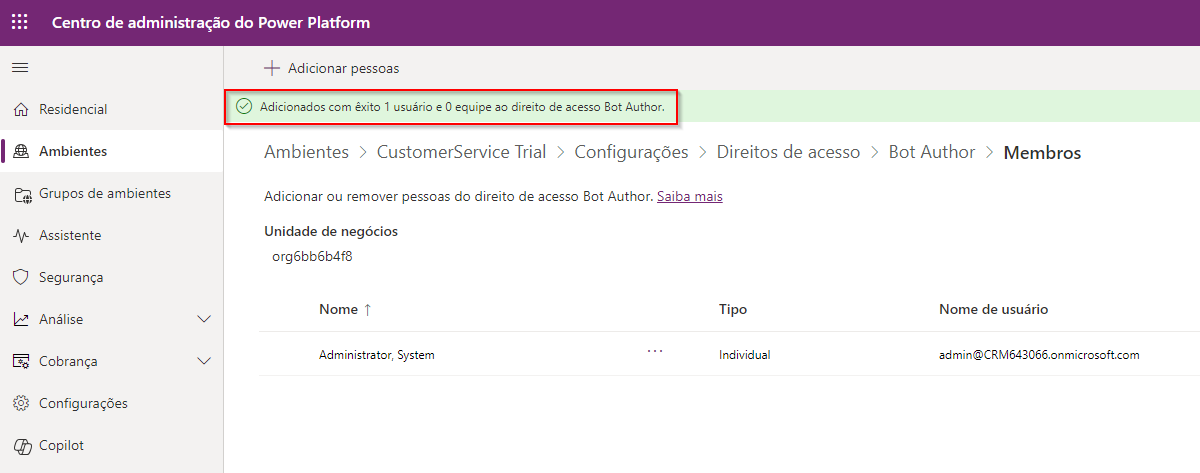The height and width of the screenshot is (473, 1200).
Task: Click the Nome column sort arrow
Action: (x=368, y=310)
